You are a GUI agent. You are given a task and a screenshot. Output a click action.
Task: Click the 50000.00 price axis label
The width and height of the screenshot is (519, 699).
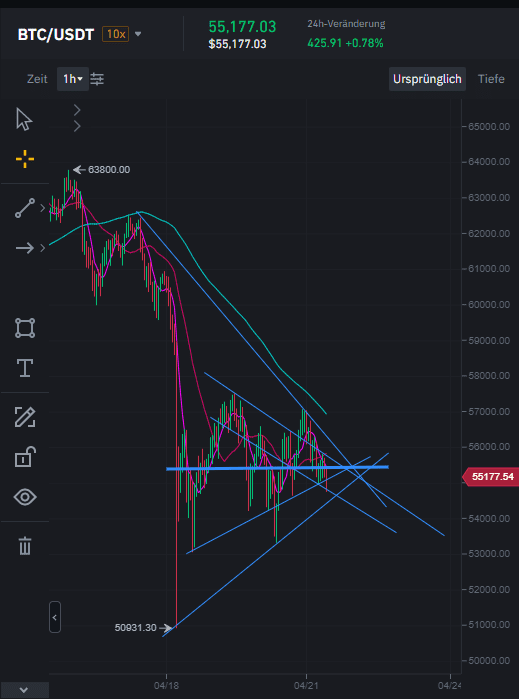[489, 660]
